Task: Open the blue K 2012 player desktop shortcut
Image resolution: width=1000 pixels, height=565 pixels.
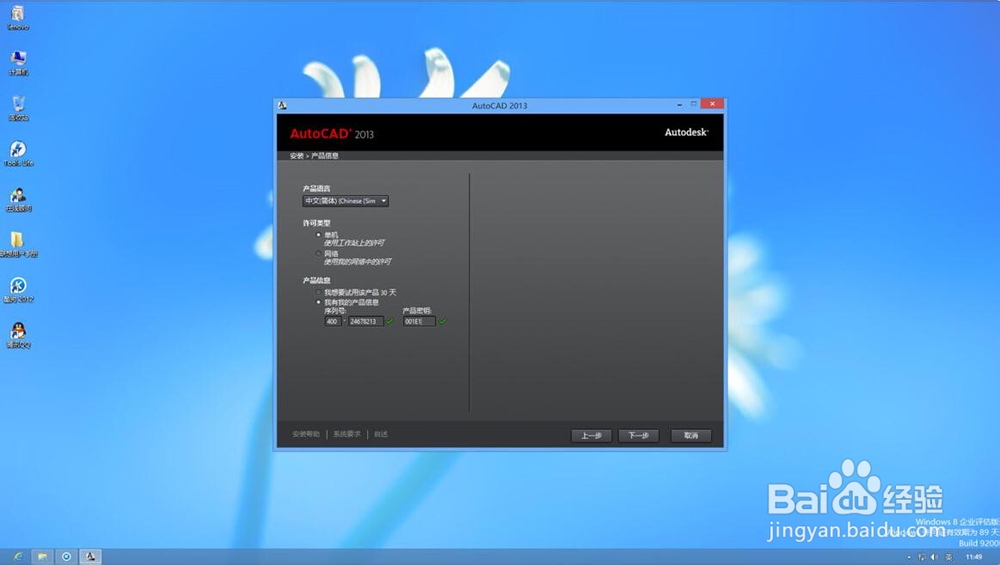Action: [x=18, y=290]
